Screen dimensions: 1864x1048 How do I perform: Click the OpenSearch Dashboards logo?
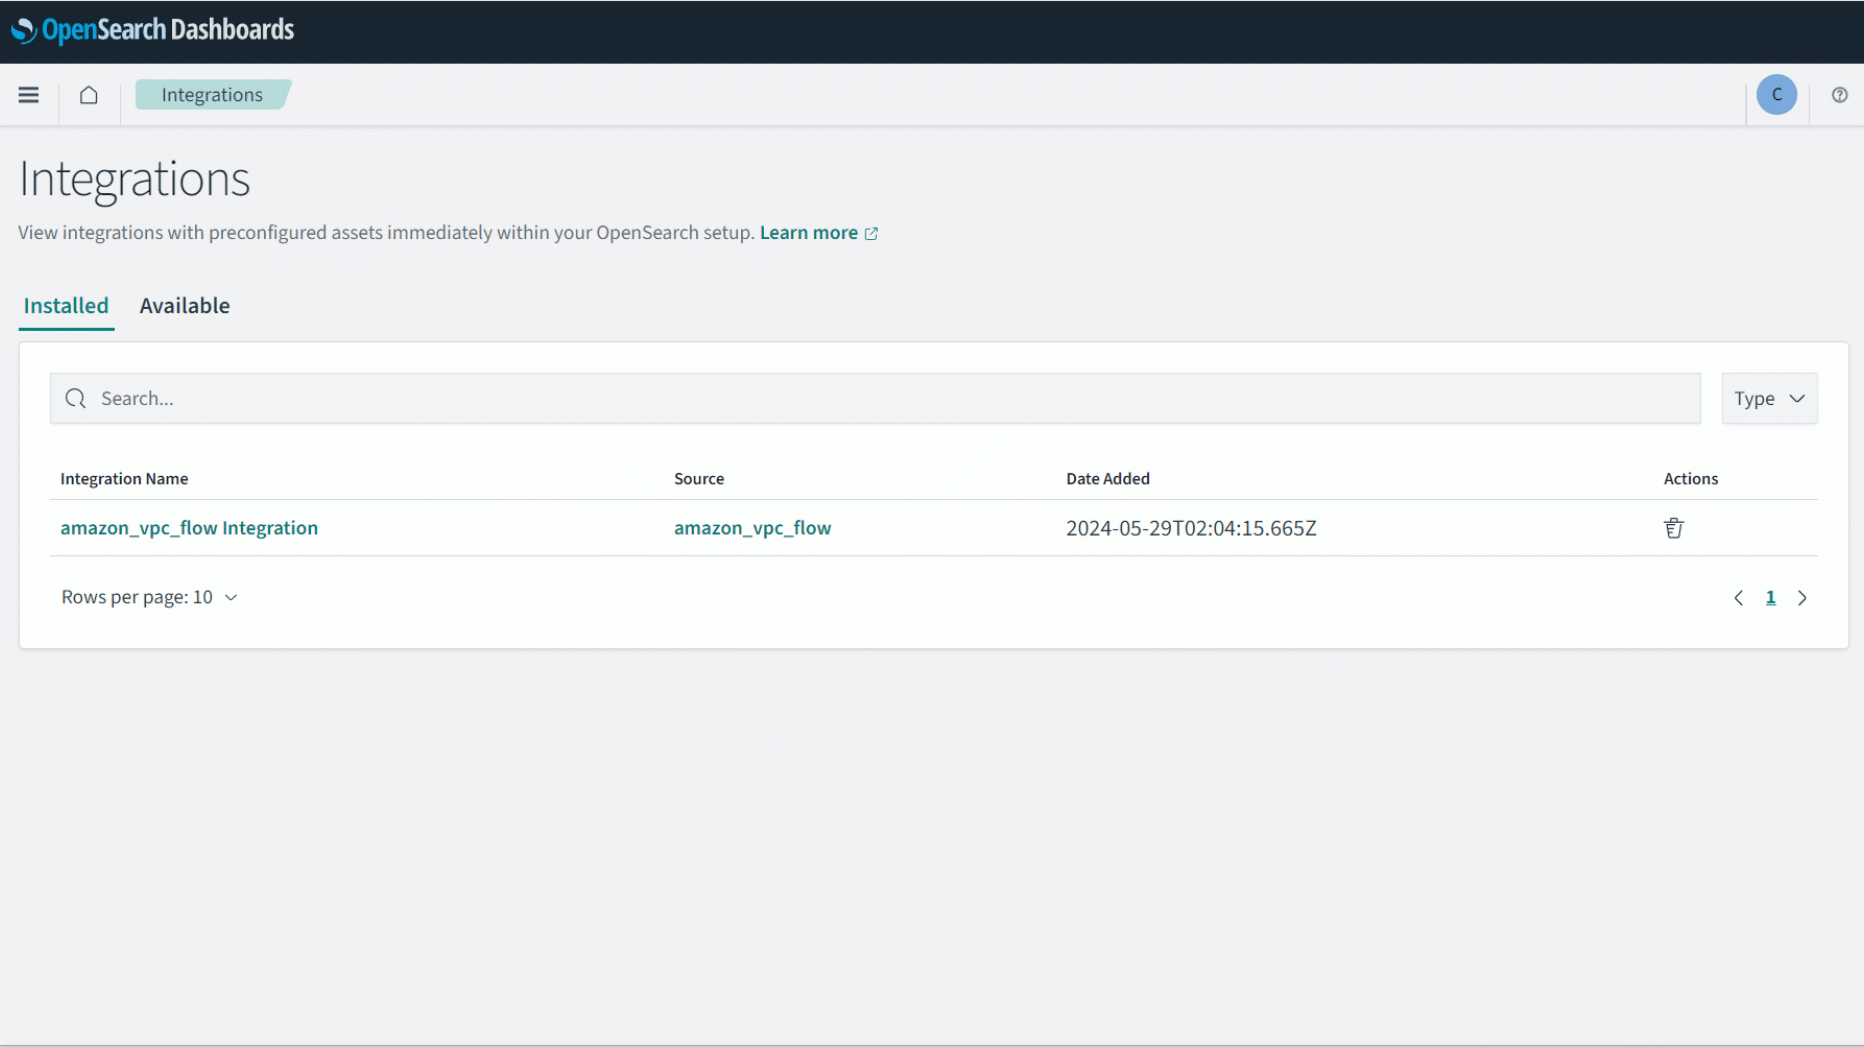[x=152, y=30]
